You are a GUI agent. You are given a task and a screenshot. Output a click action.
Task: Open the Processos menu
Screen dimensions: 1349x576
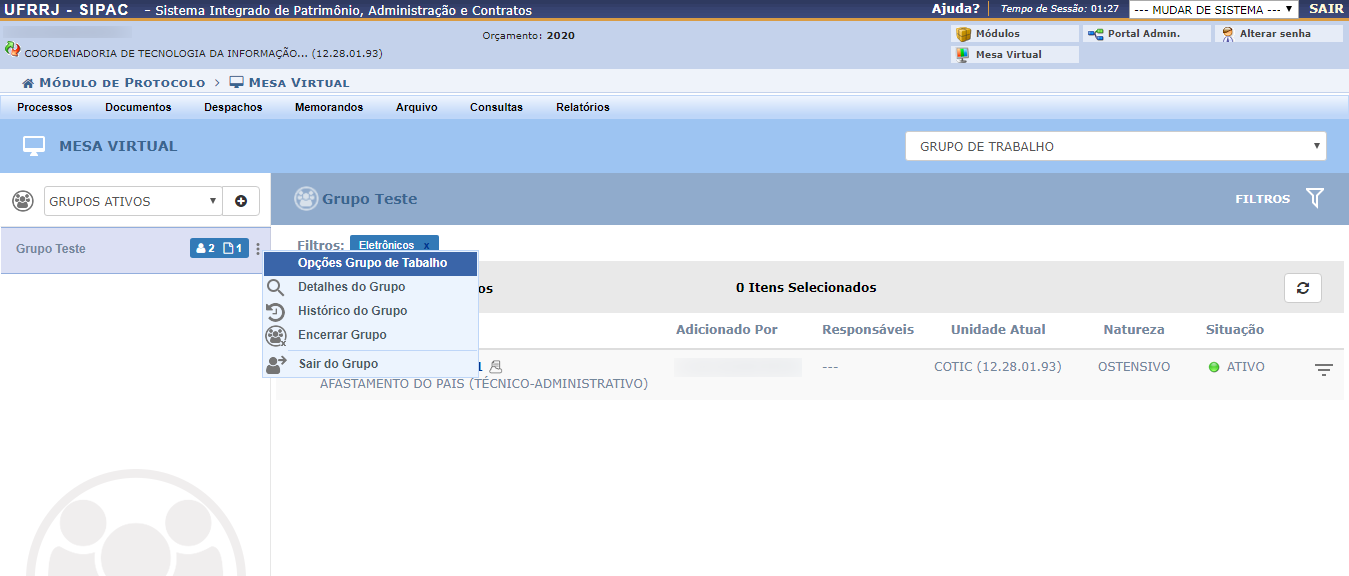pyautogui.click(x=45, y=107)
